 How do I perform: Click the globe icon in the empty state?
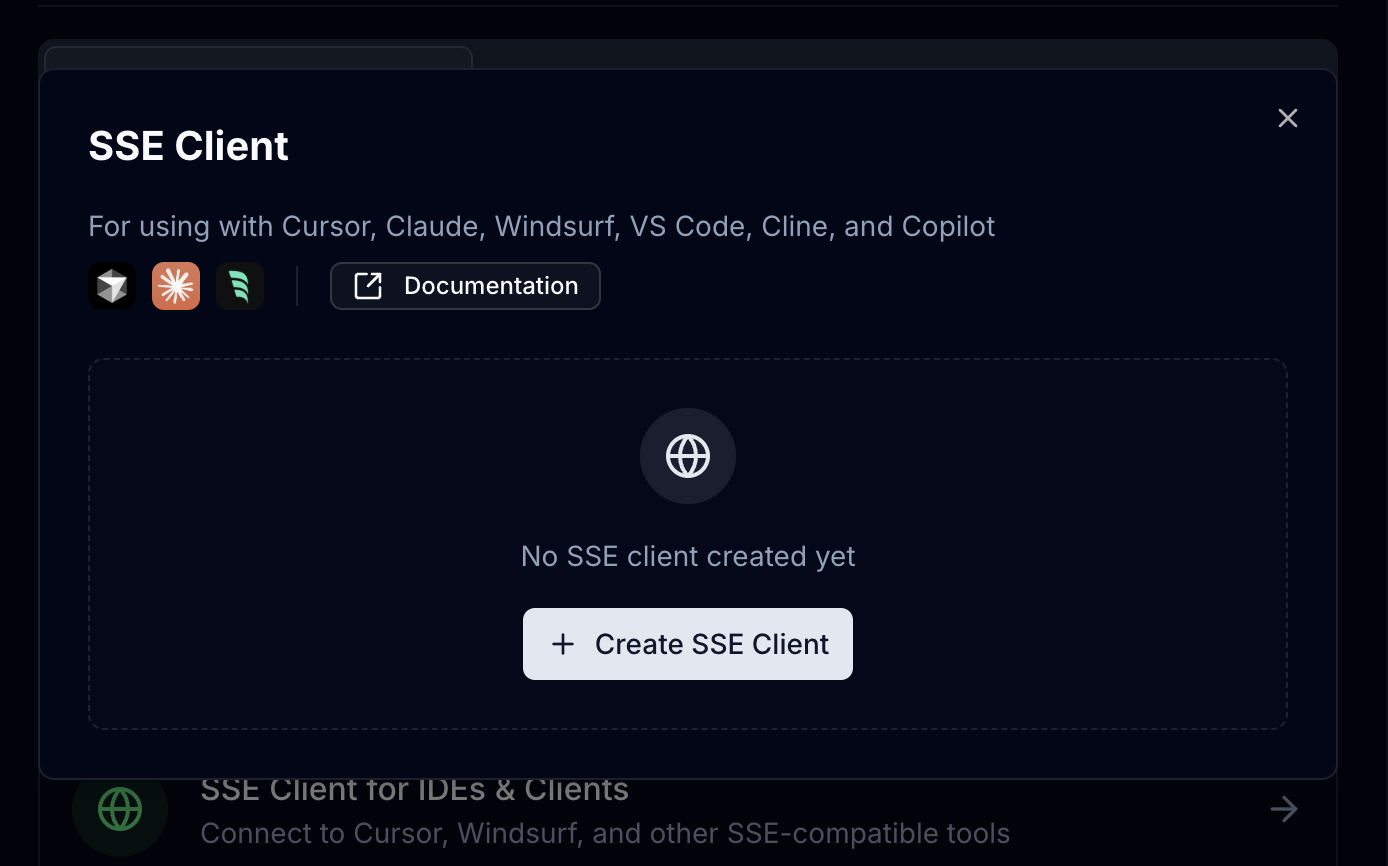(688, 456)
